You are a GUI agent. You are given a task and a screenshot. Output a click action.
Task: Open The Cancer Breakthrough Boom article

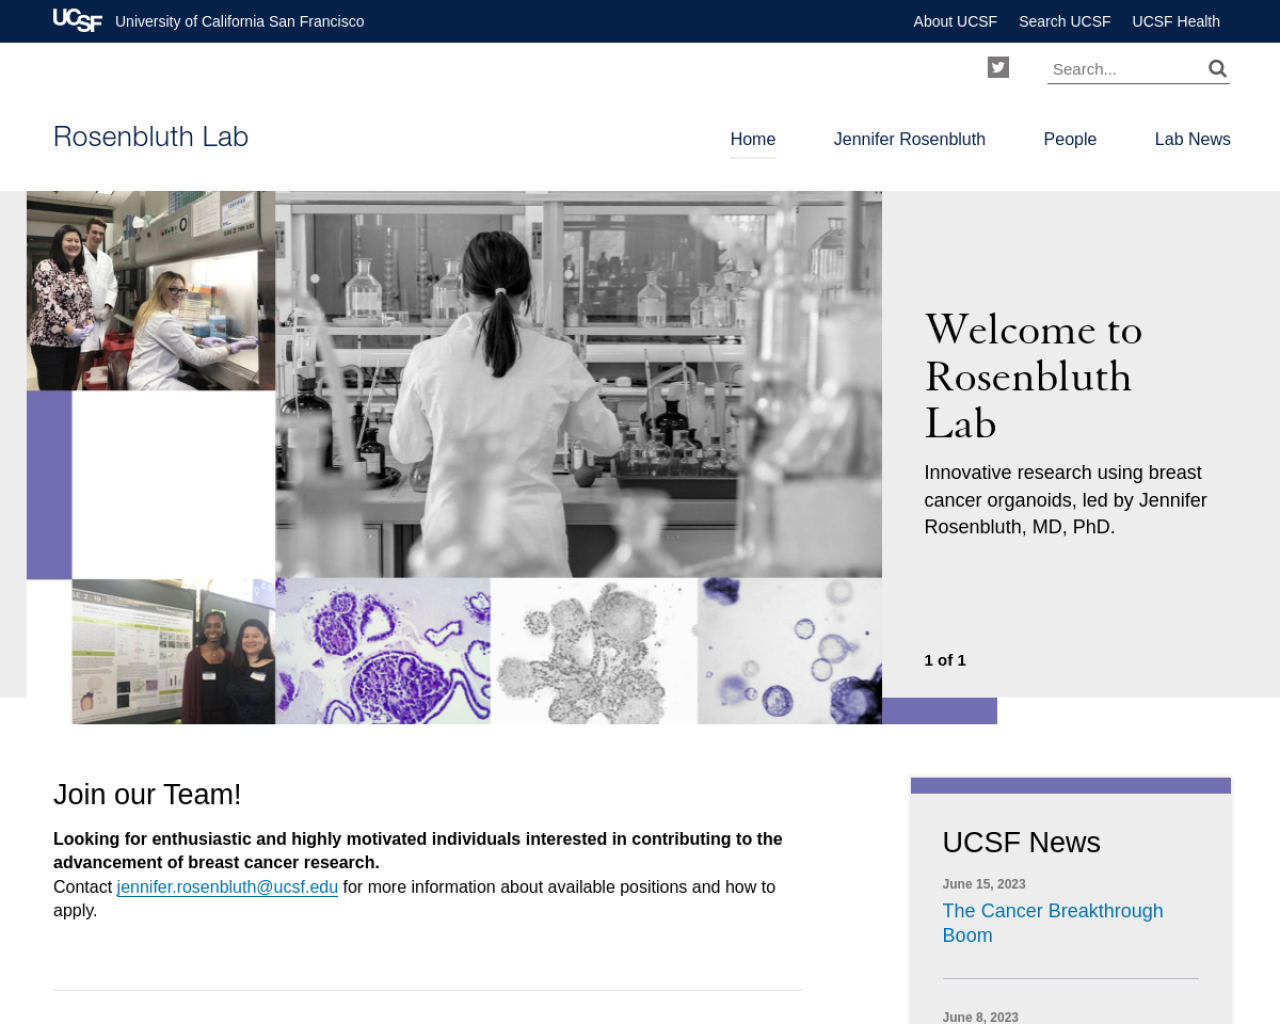tap(1053, 923)
